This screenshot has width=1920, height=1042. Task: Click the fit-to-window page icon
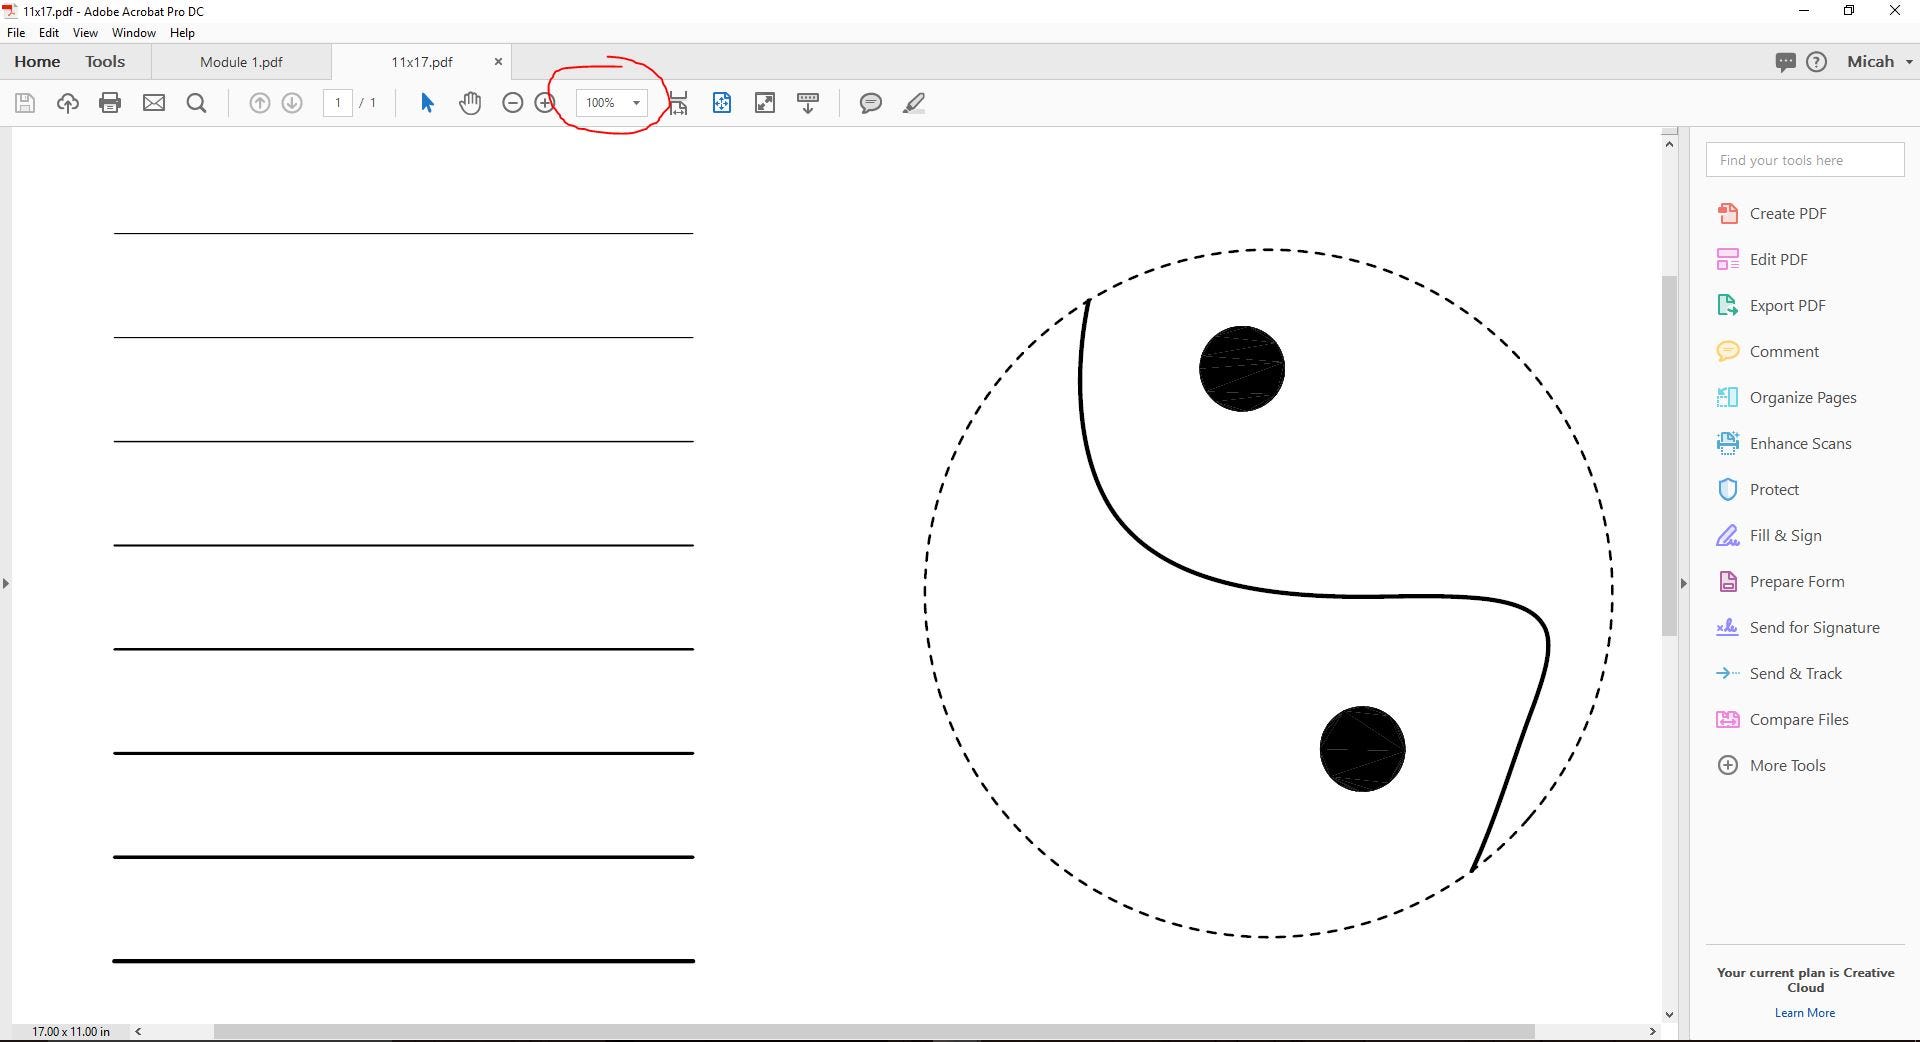[x=722, y=103]
